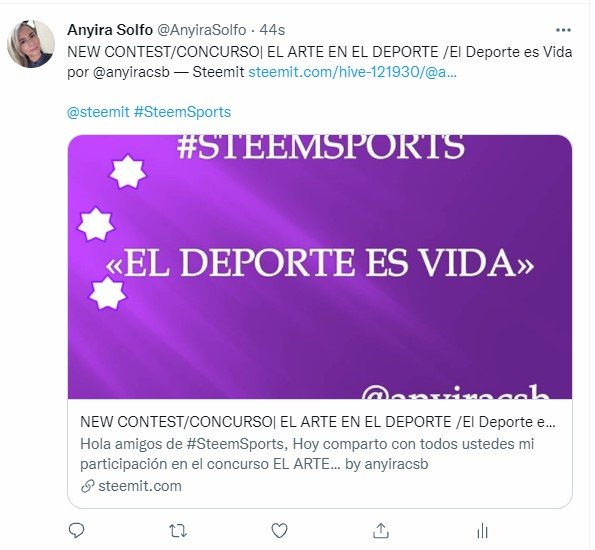Click the steemit.com domain in card footer
The image size is (595, 550).
140,486
